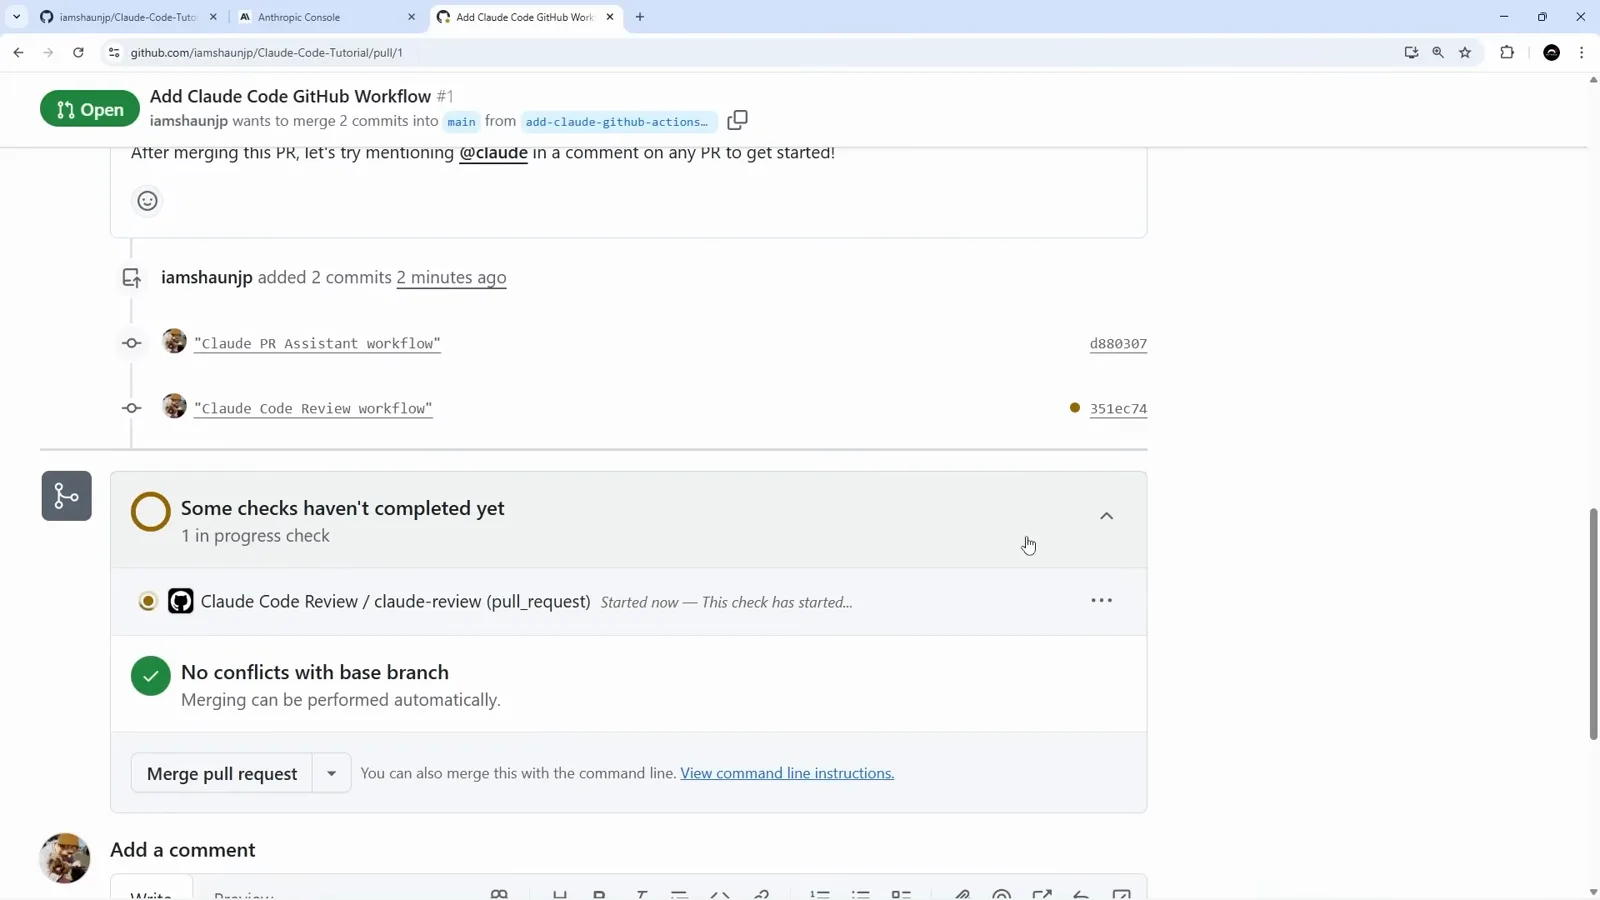The width and height of the screenshot is (1600, 900).
Task: Click the pending status dot next to 351ec74
Action: [x=1075, y=407]
